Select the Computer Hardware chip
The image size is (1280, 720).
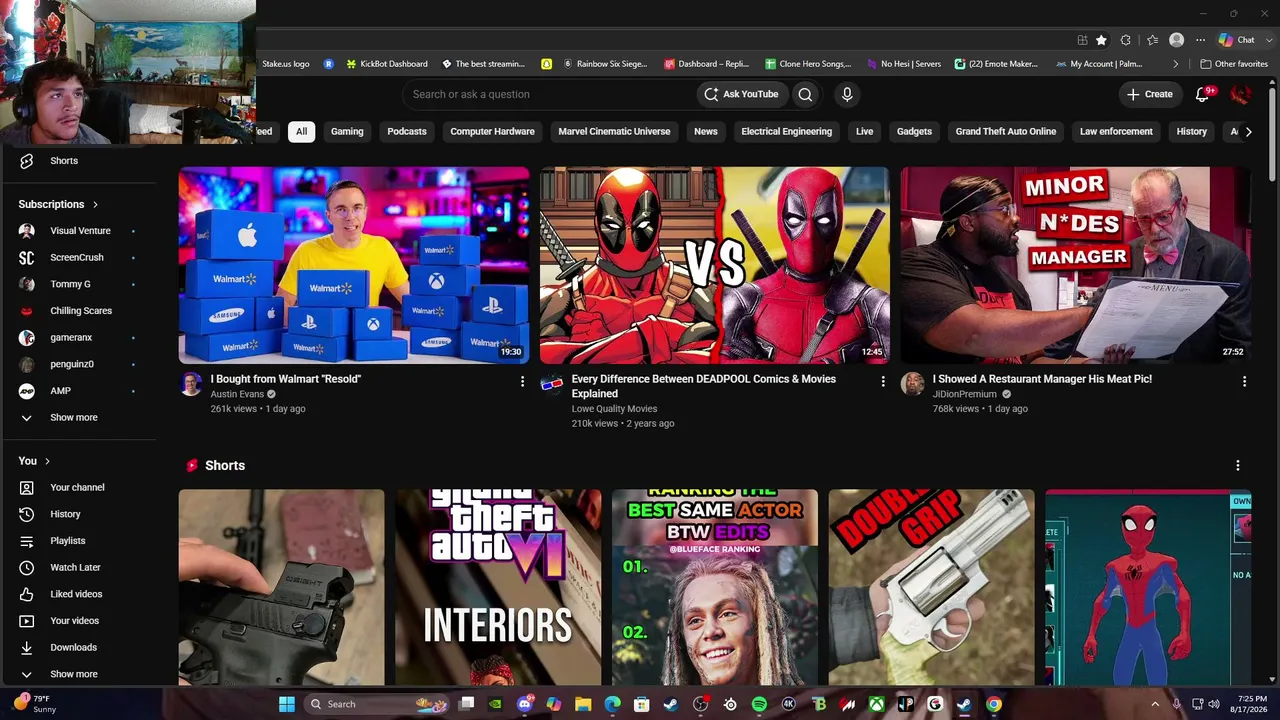492,132
